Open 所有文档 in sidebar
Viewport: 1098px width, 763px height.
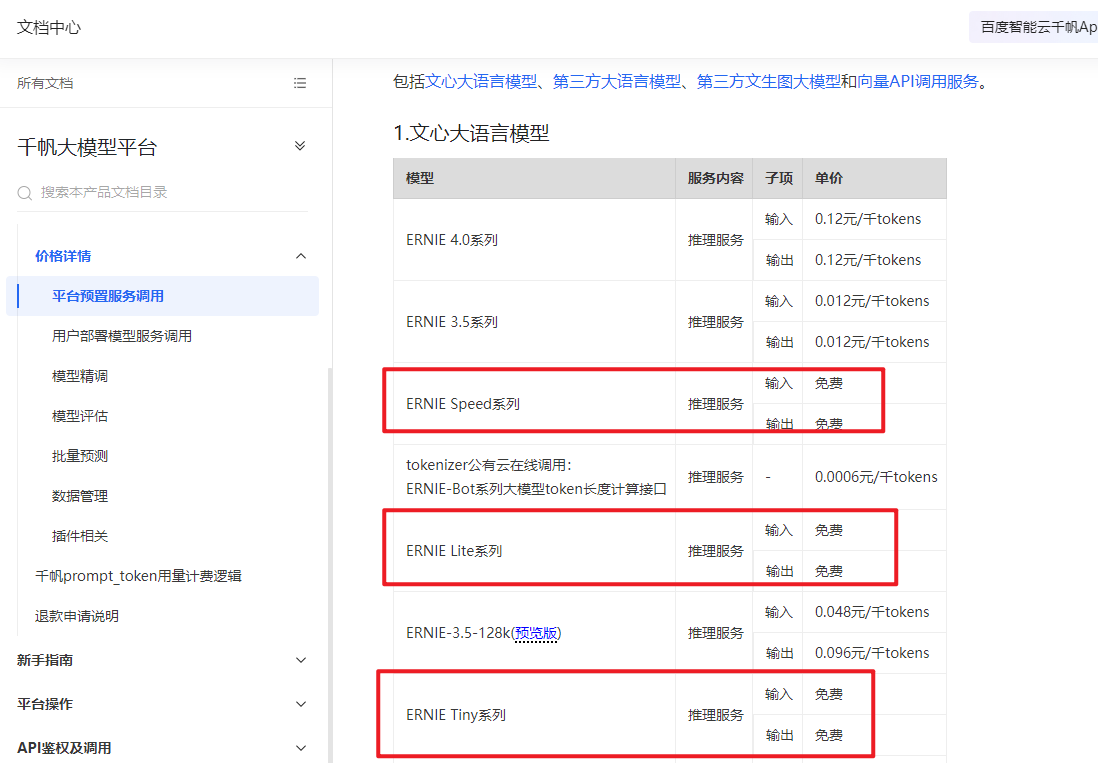coord(45,83)
